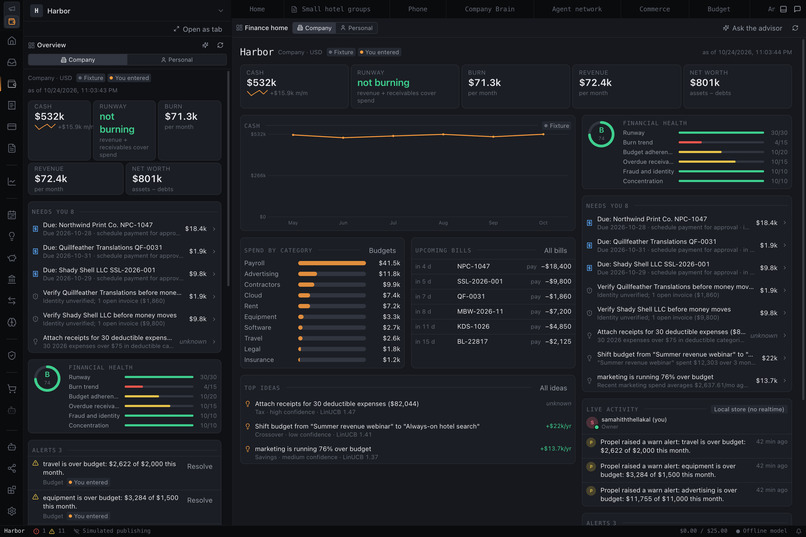
Task: Refresh the Finance home main view
Action: pos(795,28)
